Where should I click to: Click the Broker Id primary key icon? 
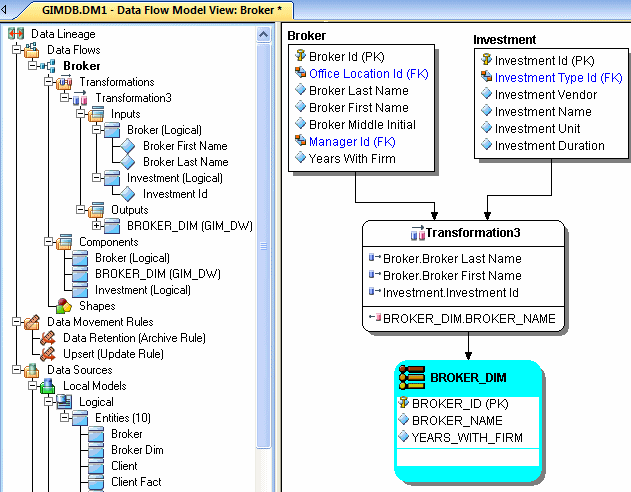pyautogui.click(x=300, y=56)
